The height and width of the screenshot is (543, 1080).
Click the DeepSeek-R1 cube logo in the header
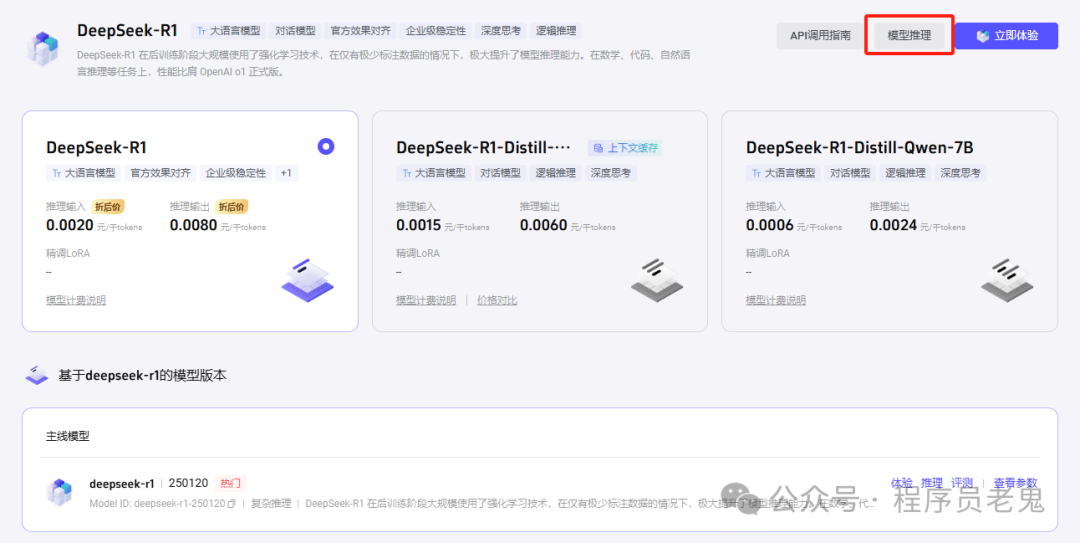(x=44, y=48)
